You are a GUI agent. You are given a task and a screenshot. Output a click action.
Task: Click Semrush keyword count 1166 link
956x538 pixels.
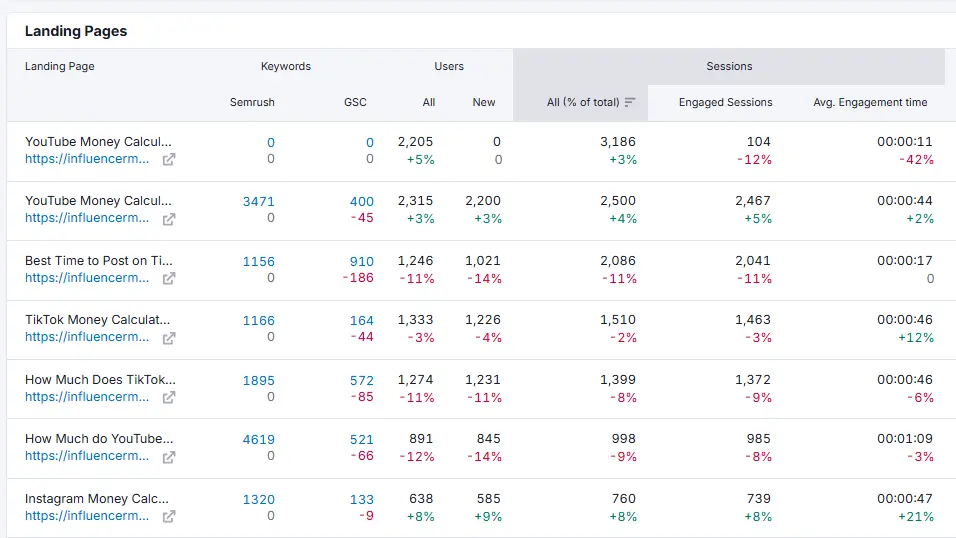pyautogui.click(x=258, y=321)
